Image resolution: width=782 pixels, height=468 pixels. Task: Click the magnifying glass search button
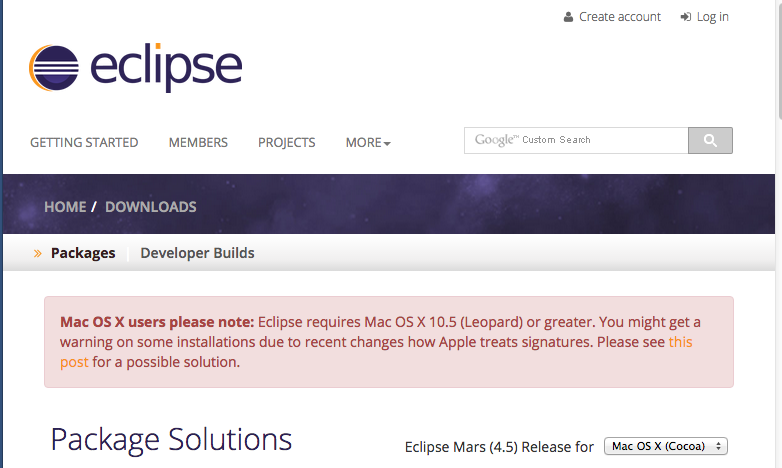(710, 141)
